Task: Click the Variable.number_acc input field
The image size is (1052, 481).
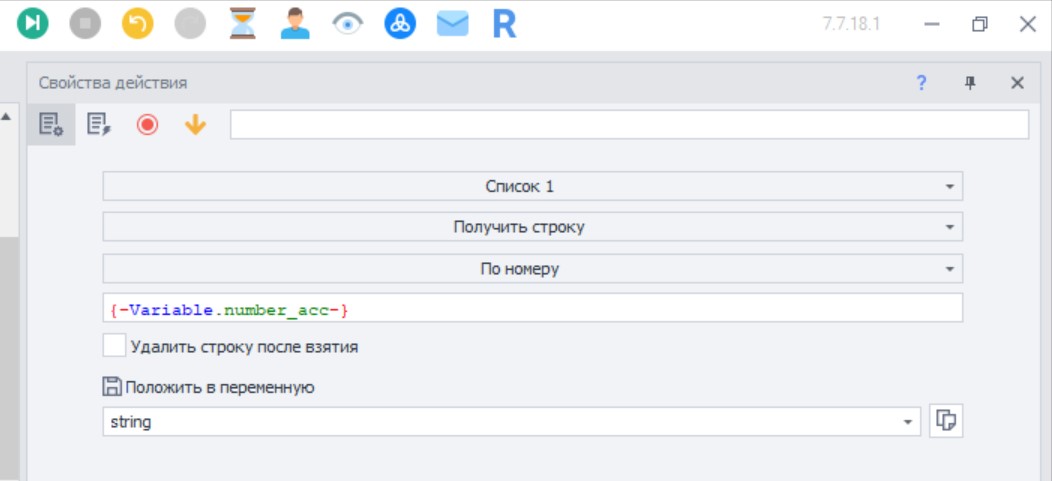Action: coord(533,308)
